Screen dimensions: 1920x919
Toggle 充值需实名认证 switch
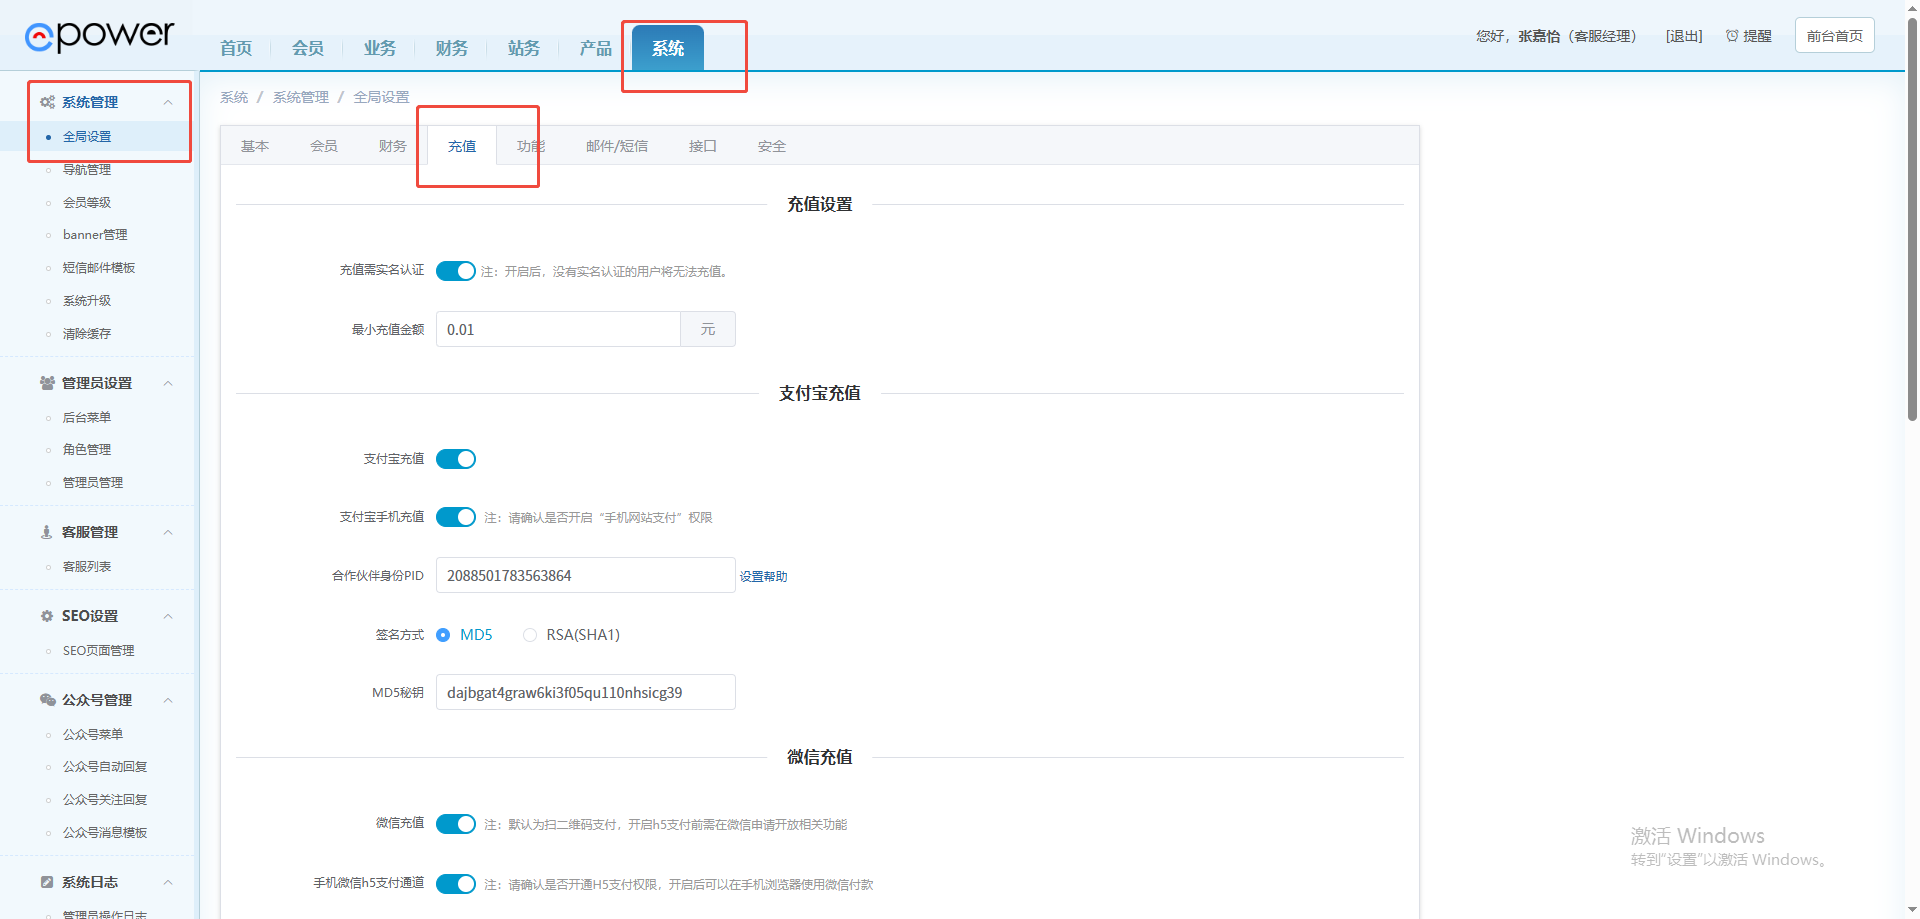456,271
